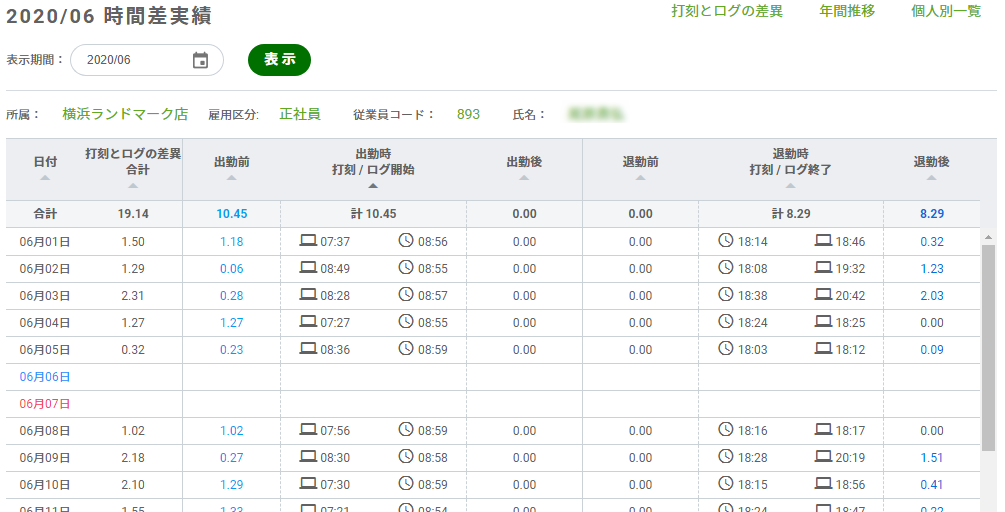
Task: Open the 打刻とログの差異 tab link
Action: point(727,11)
